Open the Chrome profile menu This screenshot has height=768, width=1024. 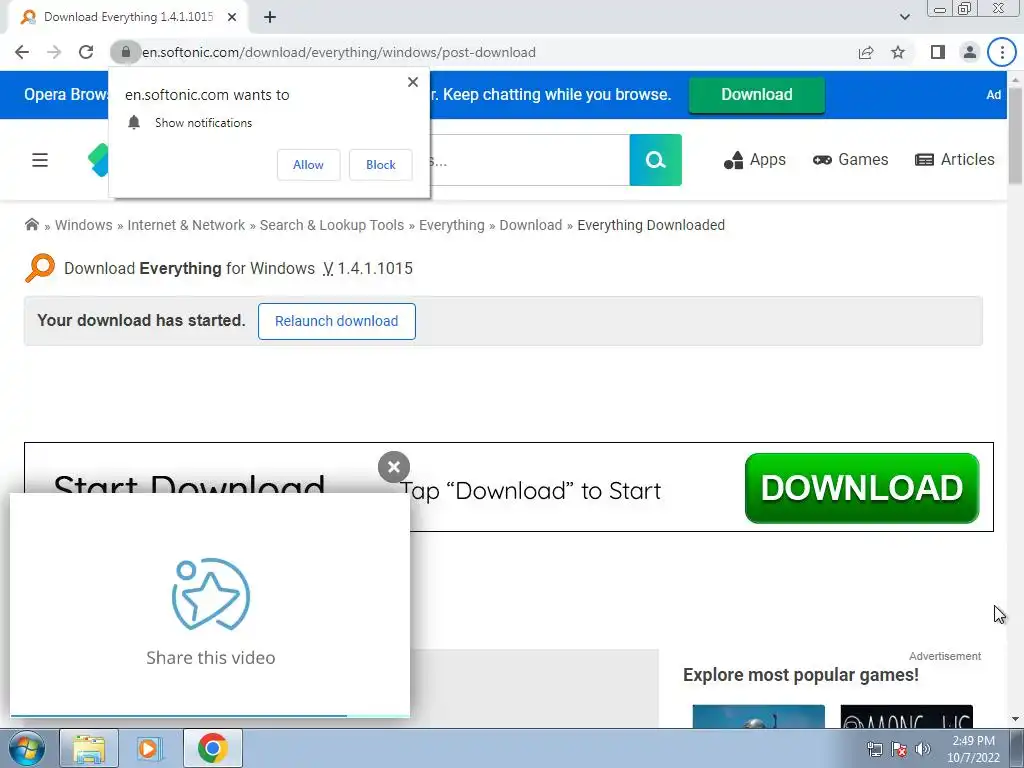(970, 52)
